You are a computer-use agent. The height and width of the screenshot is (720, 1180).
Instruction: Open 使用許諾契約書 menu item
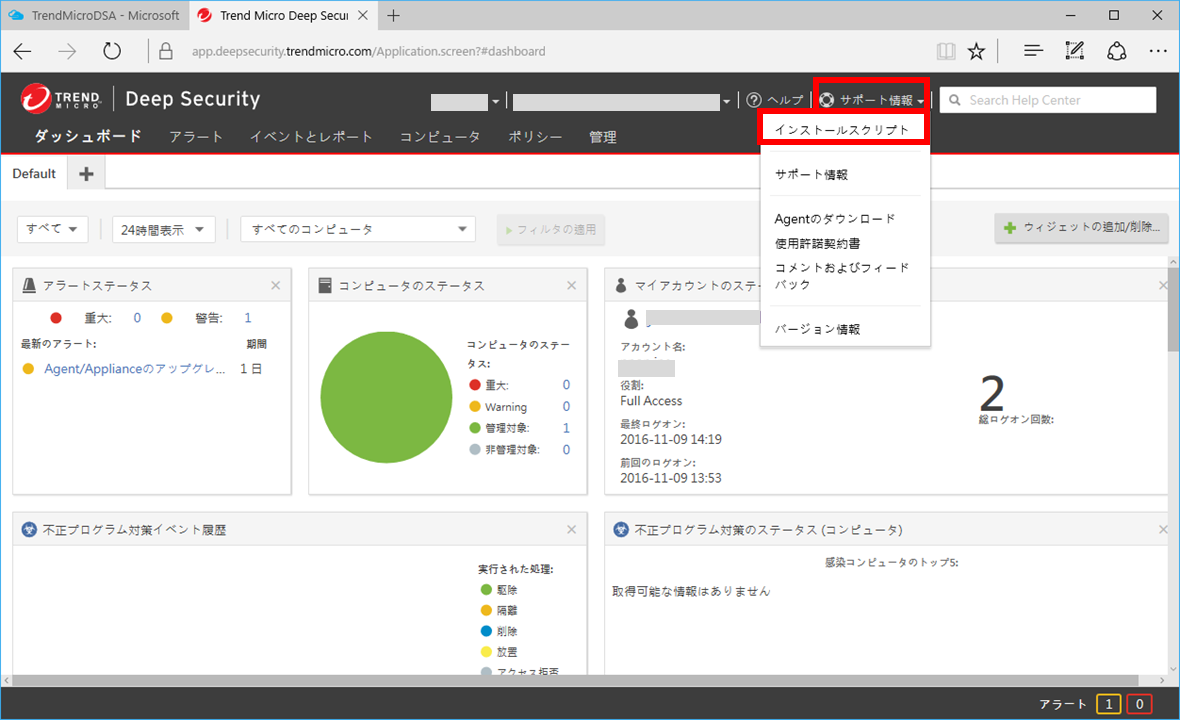point(817,244)
